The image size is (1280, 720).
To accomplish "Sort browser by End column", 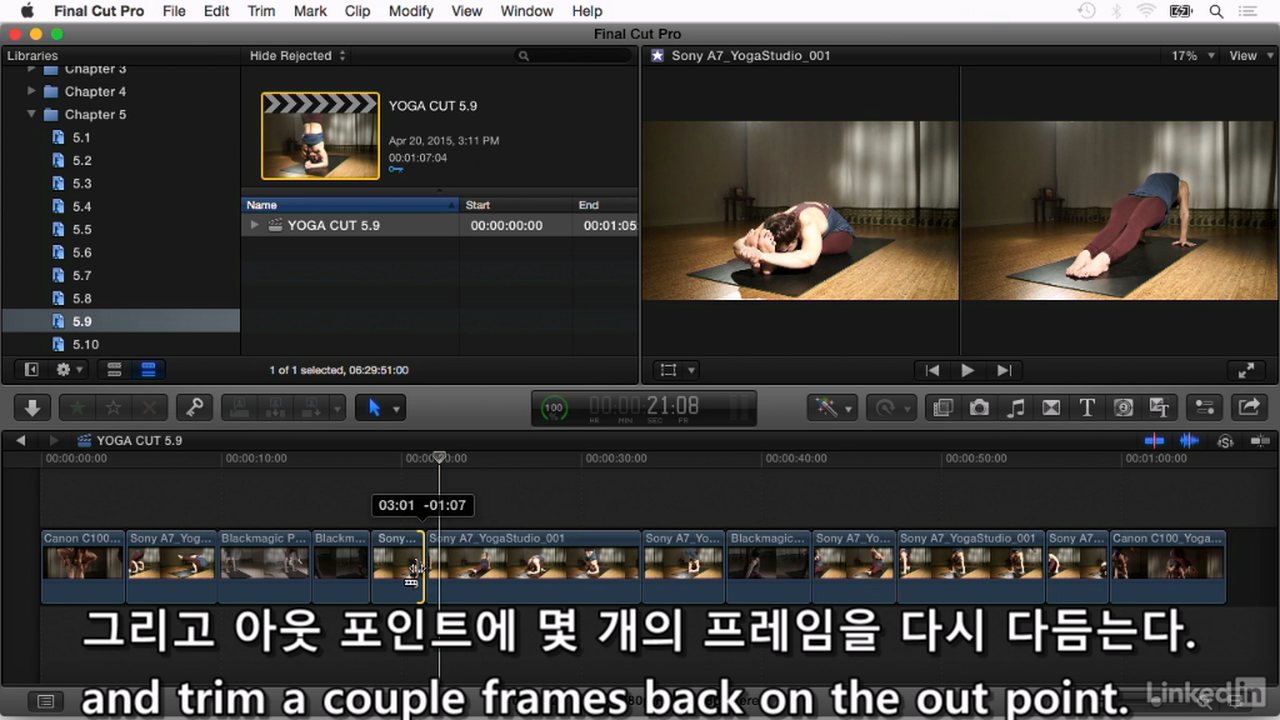I will [x=605, y=204].
